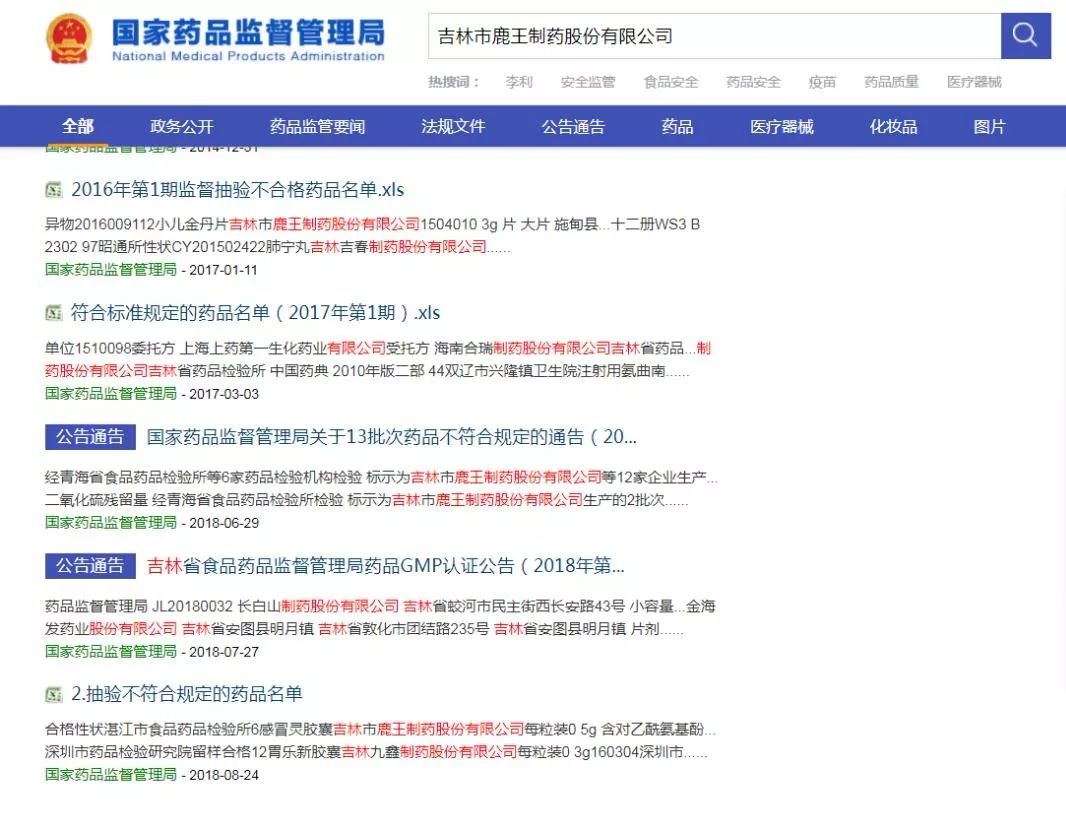The width and height of the screenshot is (1066, 819).
Task: Switch to 图片 tab
Action: pyautogui.click(x=989, y=126)
